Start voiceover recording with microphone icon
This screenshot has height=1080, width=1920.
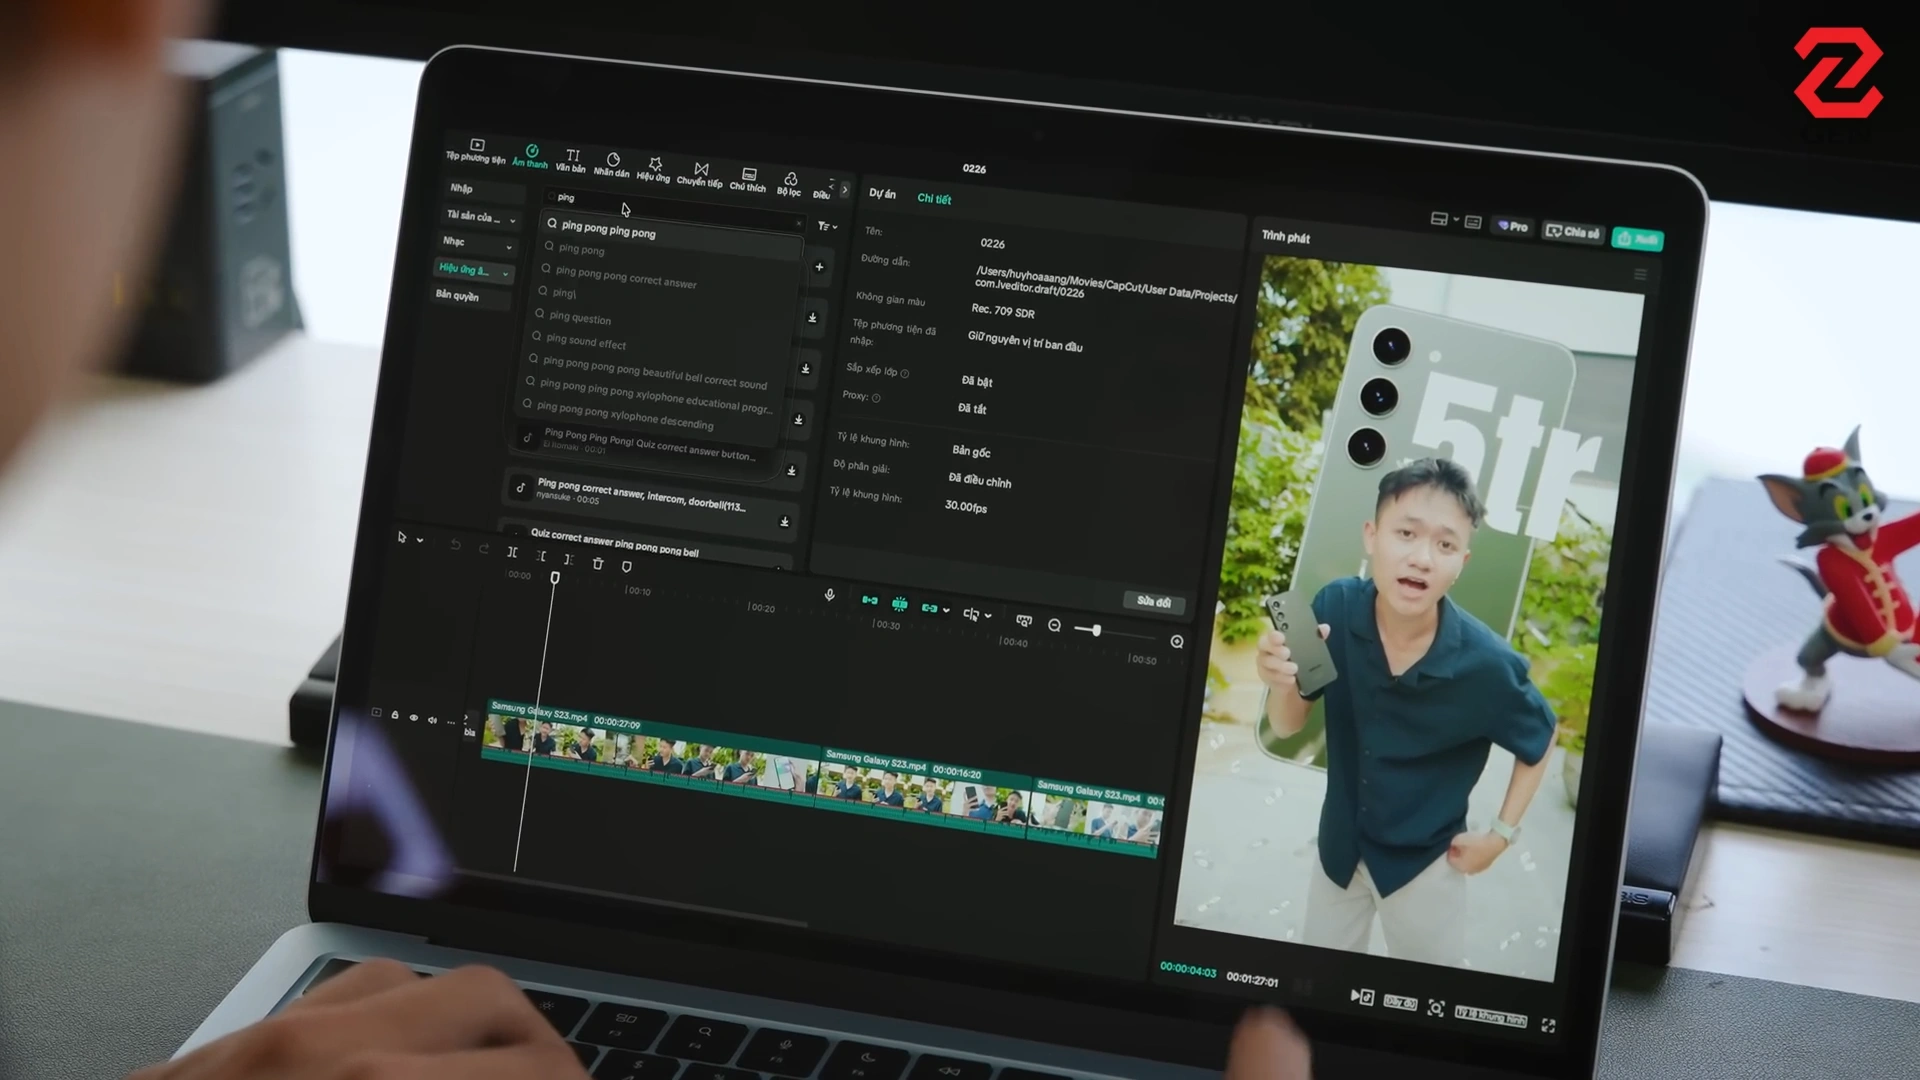829,595
